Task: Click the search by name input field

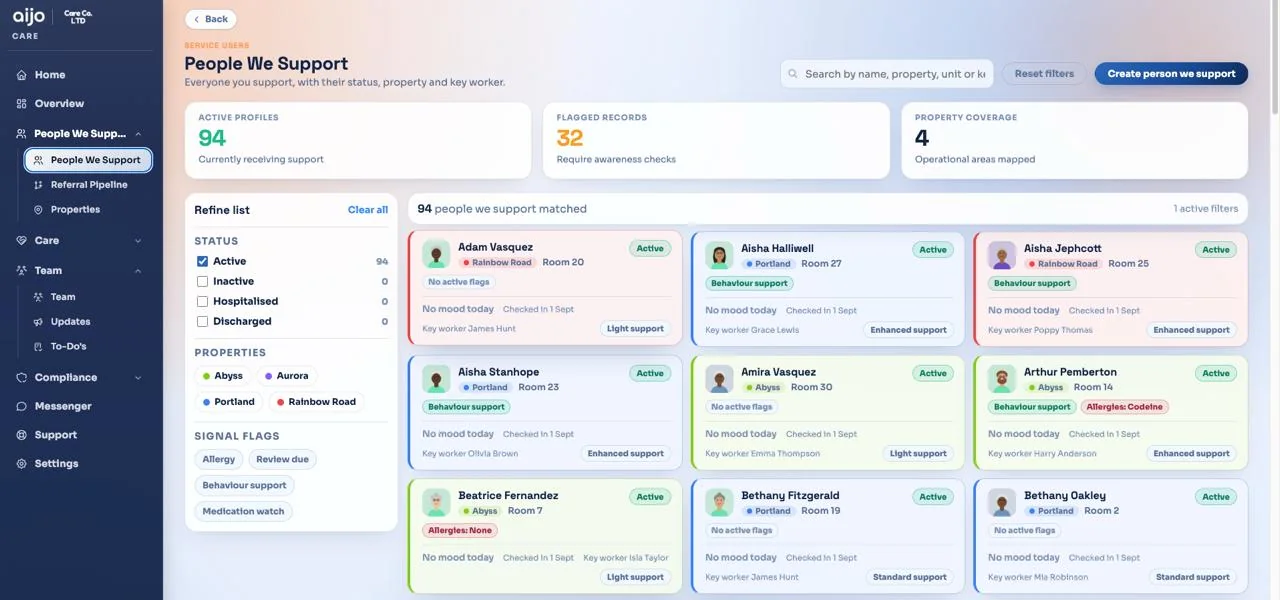Action: 885,74
